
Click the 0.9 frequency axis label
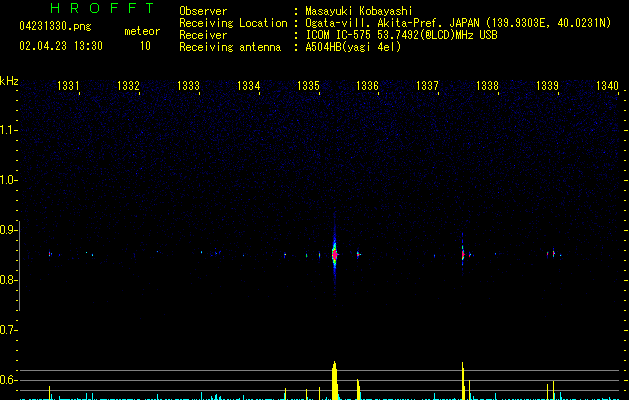pyautogui.click(x=8, y=230)
